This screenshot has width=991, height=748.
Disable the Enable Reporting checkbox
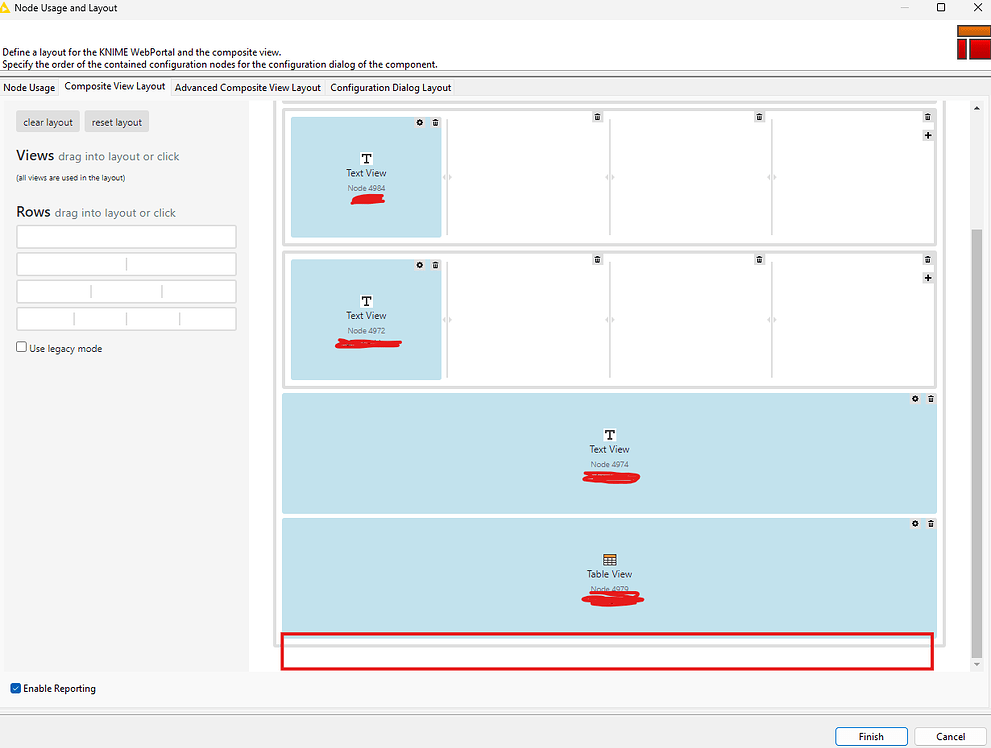[x=15, y=688]
